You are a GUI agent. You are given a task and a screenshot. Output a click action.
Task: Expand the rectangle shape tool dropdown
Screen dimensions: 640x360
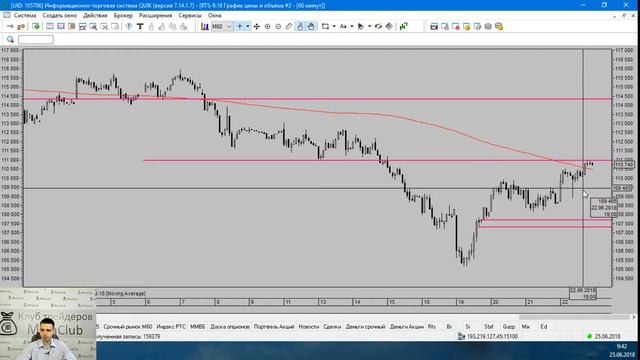point(334,27)
